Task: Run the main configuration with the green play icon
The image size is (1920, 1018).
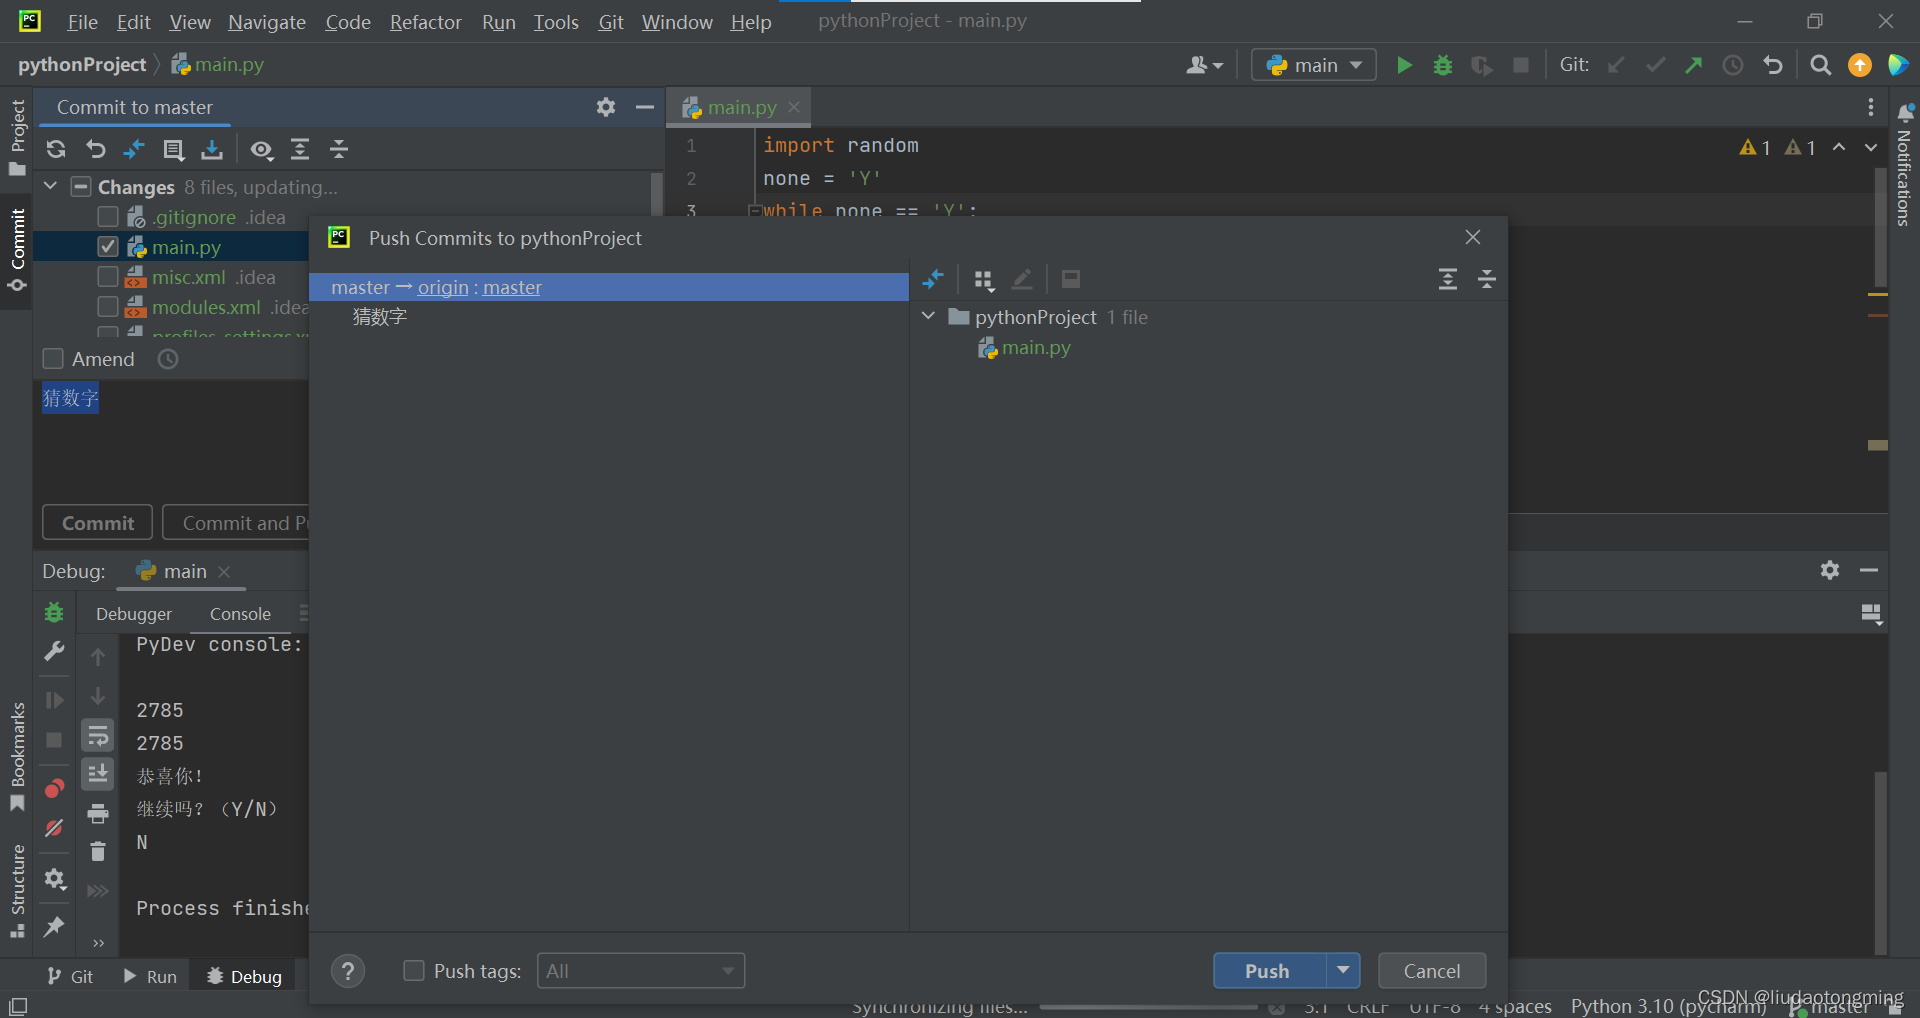Action: (1404, 65)
